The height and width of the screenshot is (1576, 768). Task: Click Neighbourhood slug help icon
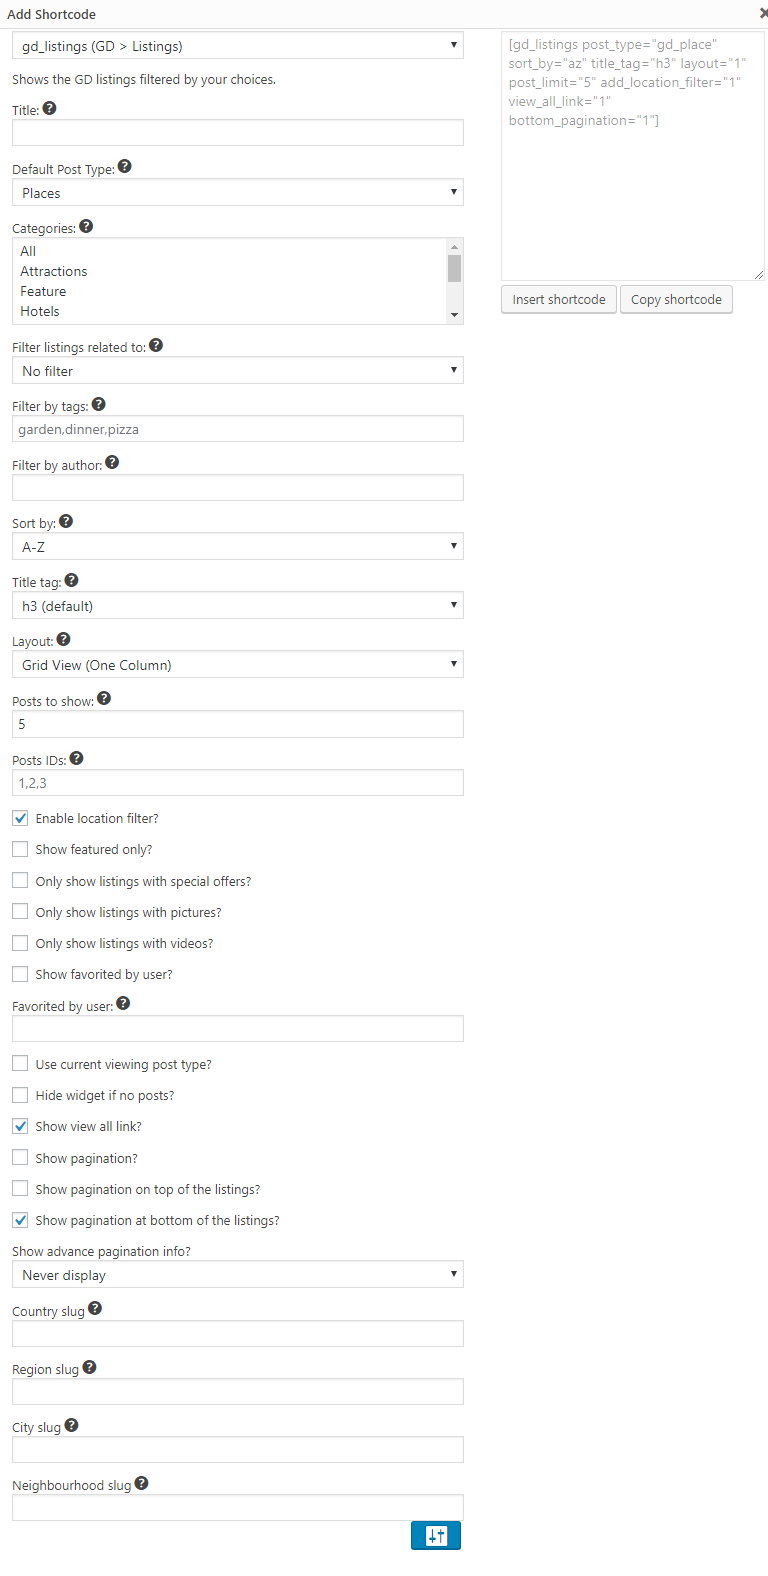pyautogui.click(x=141, y=1483)
